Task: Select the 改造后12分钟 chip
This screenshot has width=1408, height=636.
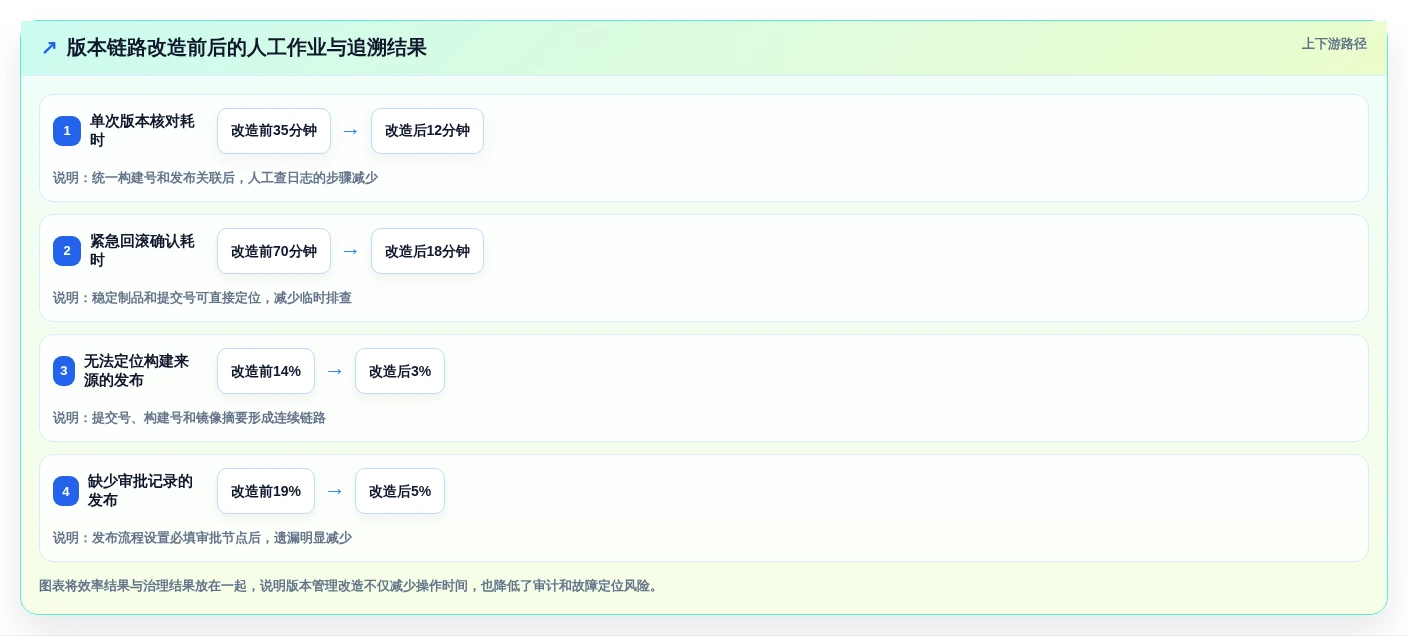Action: click(x=427, y=131)
